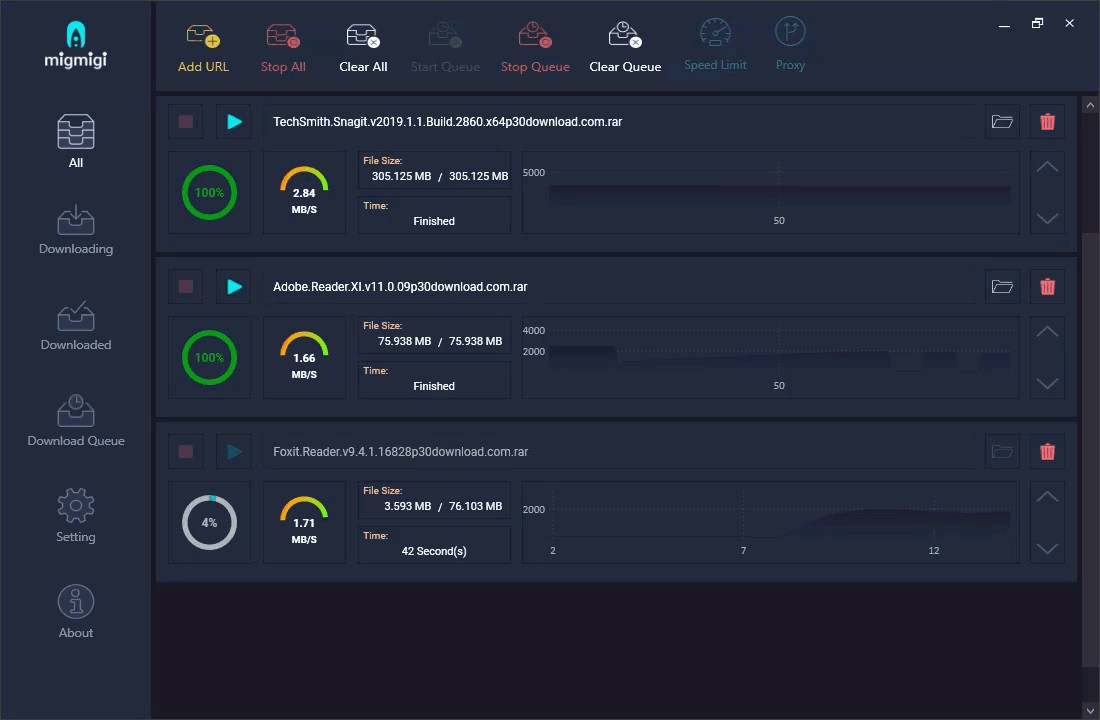Click the 1.66 MB/S speed gauge
1100x720 pixels.
(x=304, y=356)
